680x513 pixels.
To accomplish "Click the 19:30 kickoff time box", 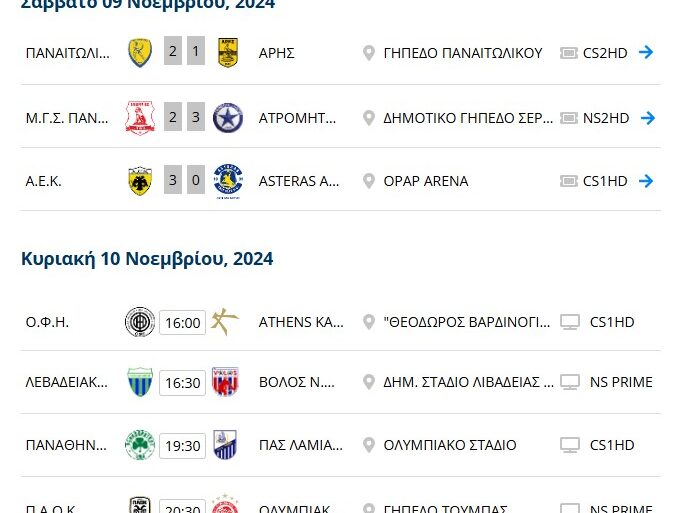I will pyautogui.click(x=182, y=445).
